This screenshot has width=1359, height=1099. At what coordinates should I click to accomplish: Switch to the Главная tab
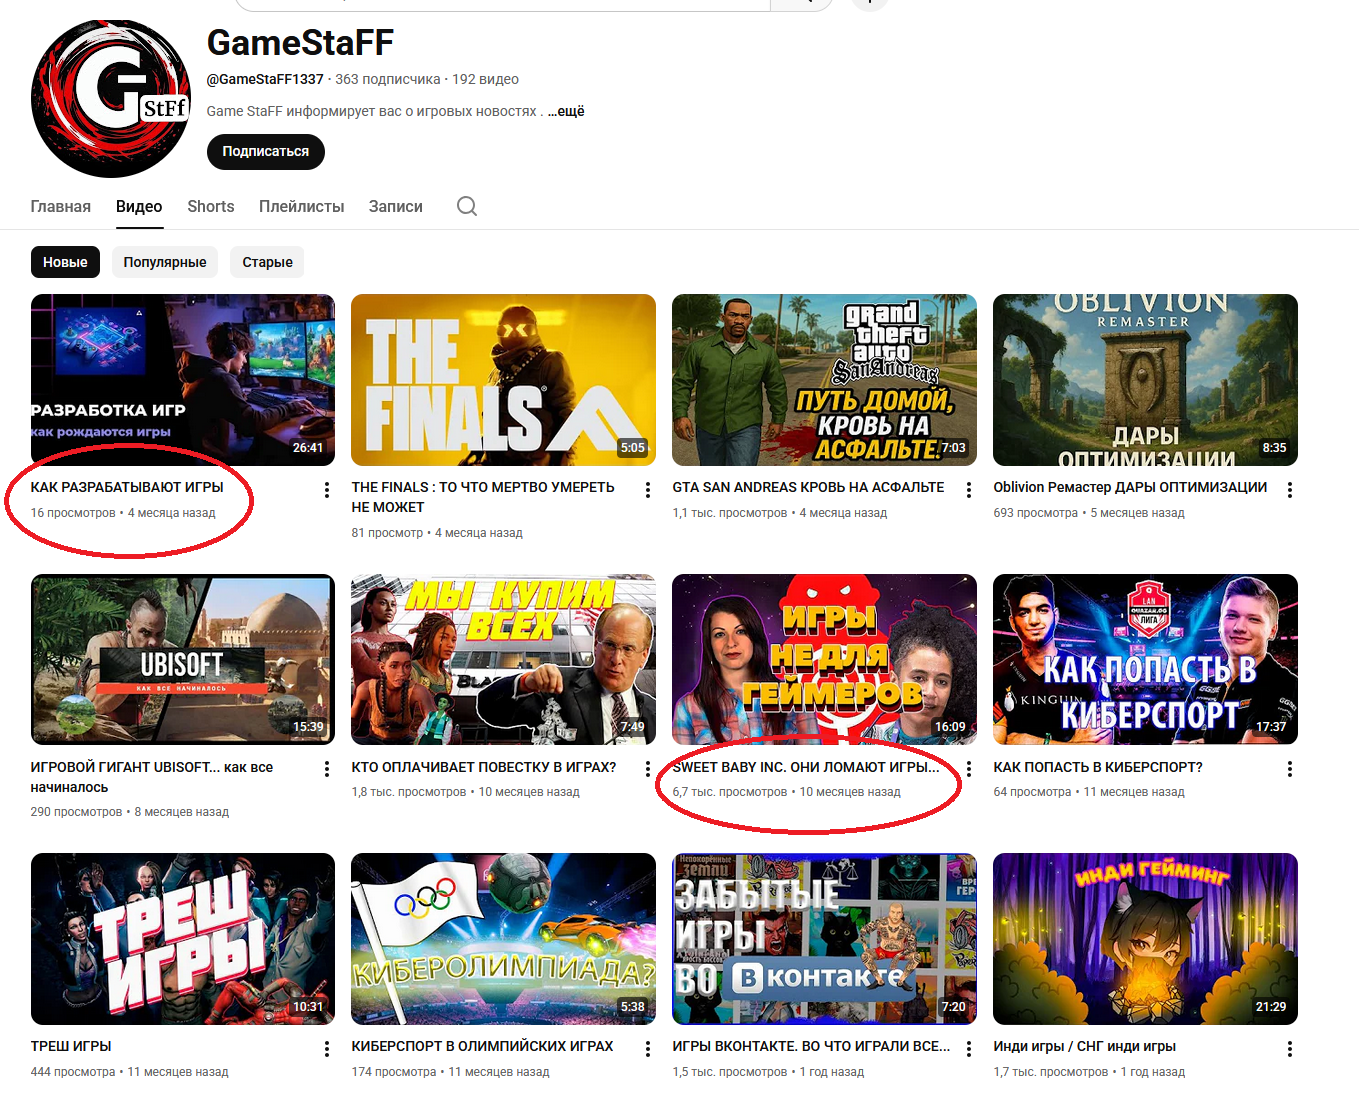pyautogui.click(x=60, y=206)
